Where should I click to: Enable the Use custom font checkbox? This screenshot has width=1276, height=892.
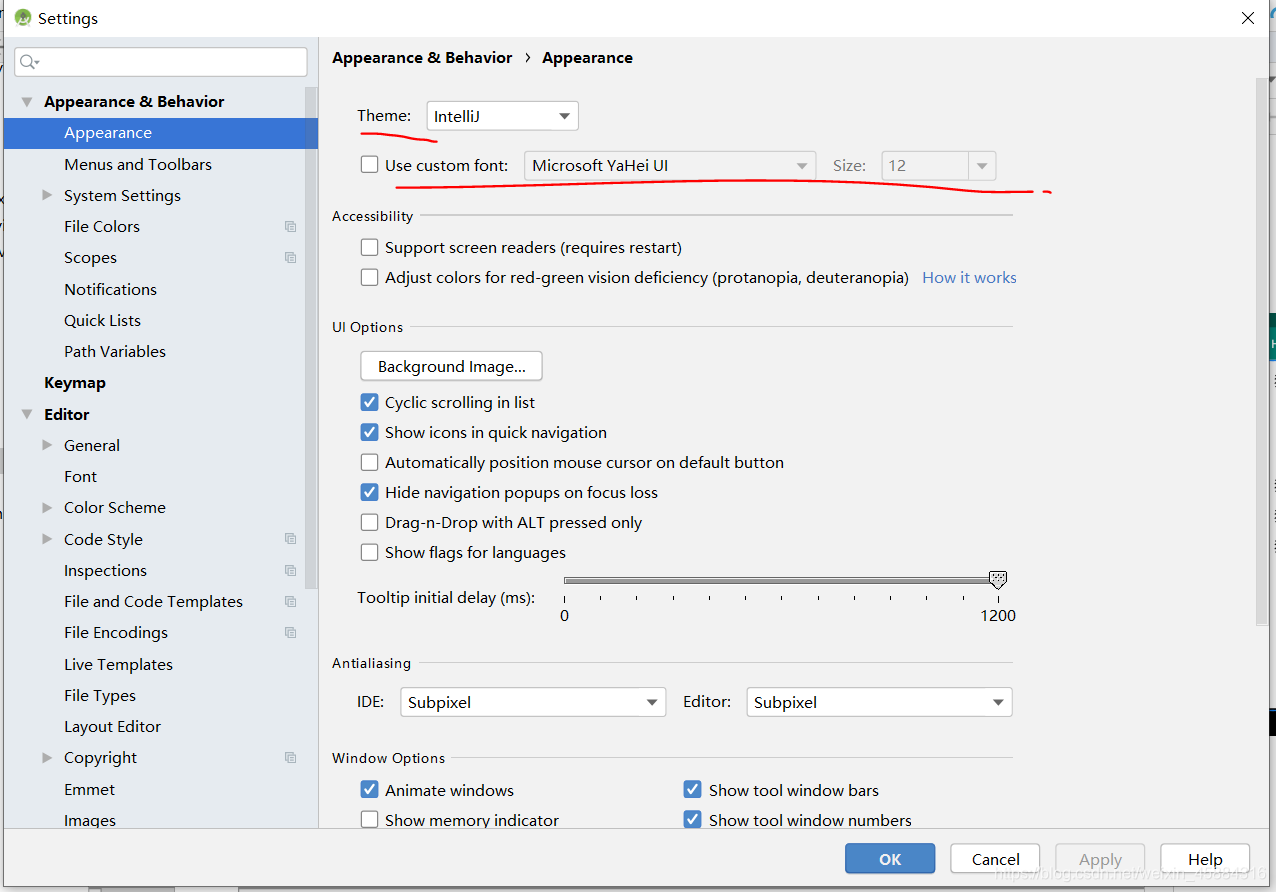click(x=370, y=165)
